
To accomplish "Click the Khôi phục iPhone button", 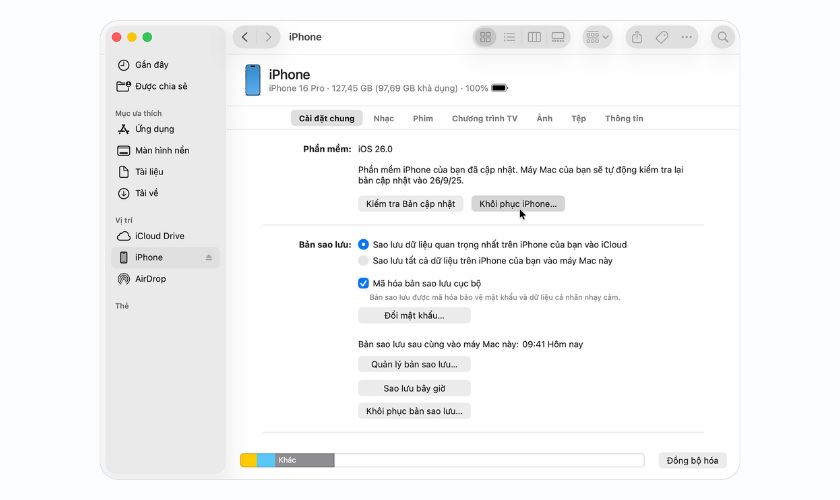I will point(519,203).
